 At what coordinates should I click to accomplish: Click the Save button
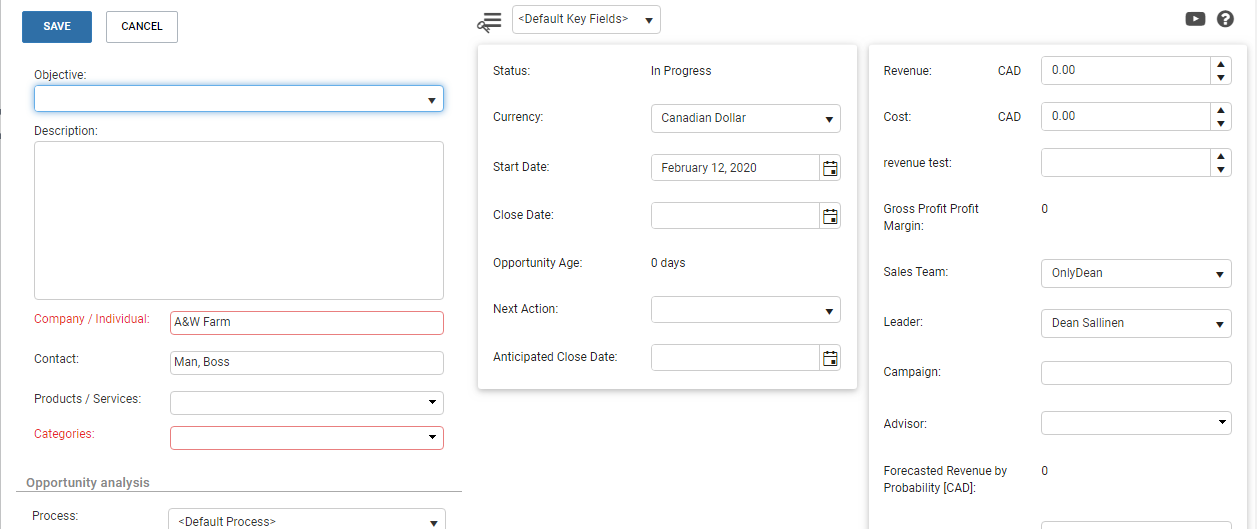pos(57,27)
